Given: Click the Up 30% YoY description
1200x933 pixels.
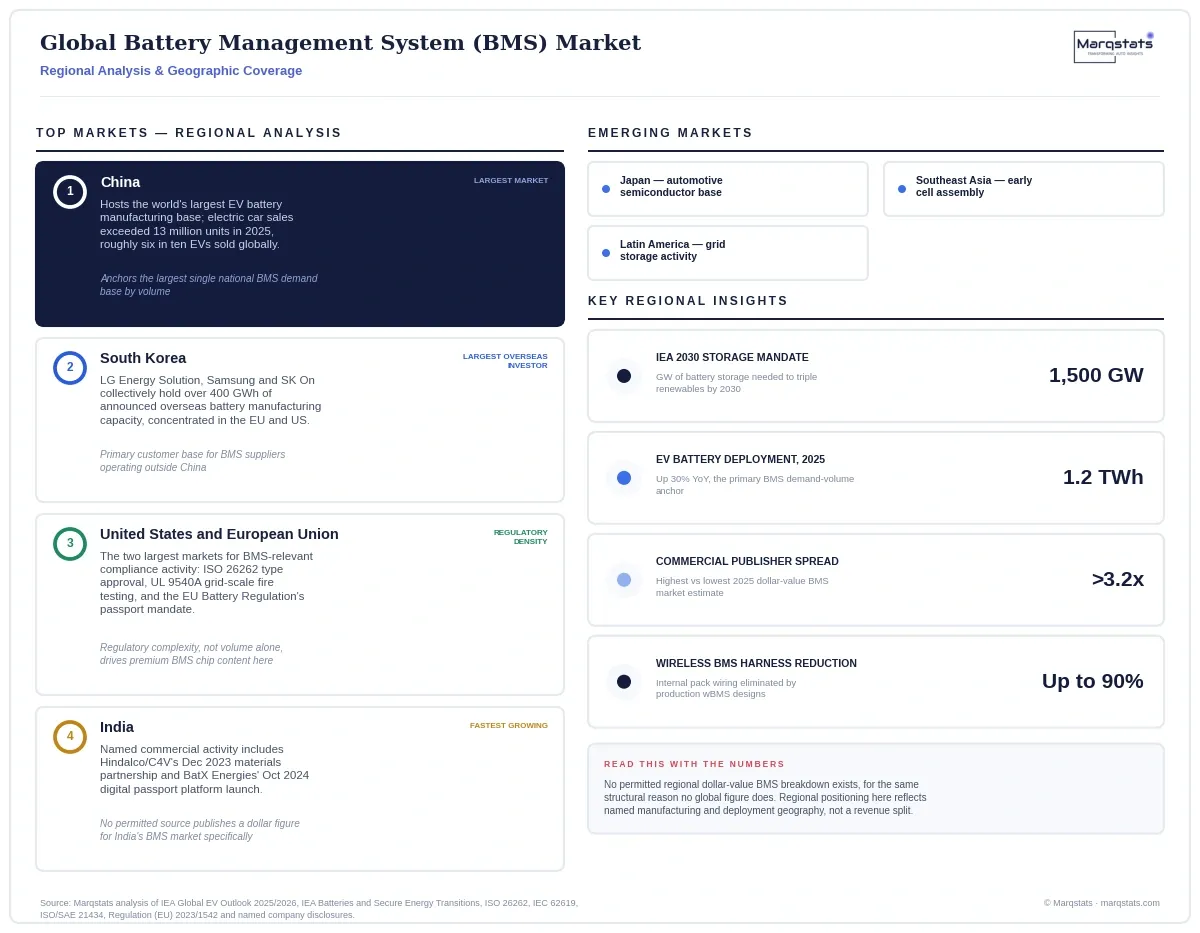Looking at the screenshot, I should (x=755, y=484).
